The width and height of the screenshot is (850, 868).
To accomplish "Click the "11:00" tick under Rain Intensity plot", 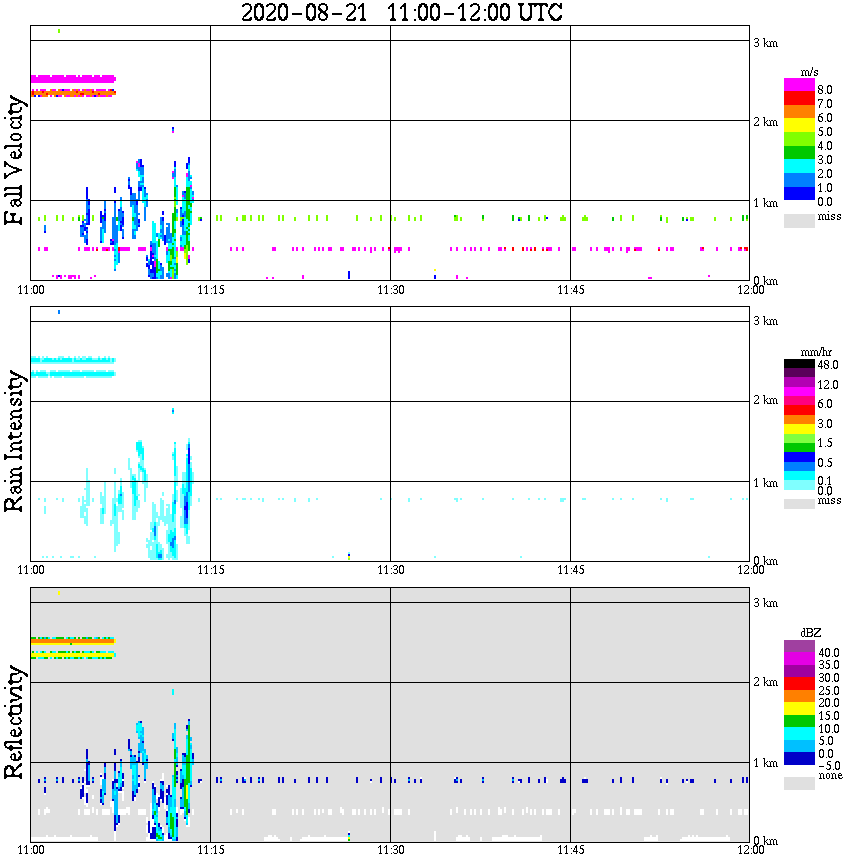I will [30, 570].
